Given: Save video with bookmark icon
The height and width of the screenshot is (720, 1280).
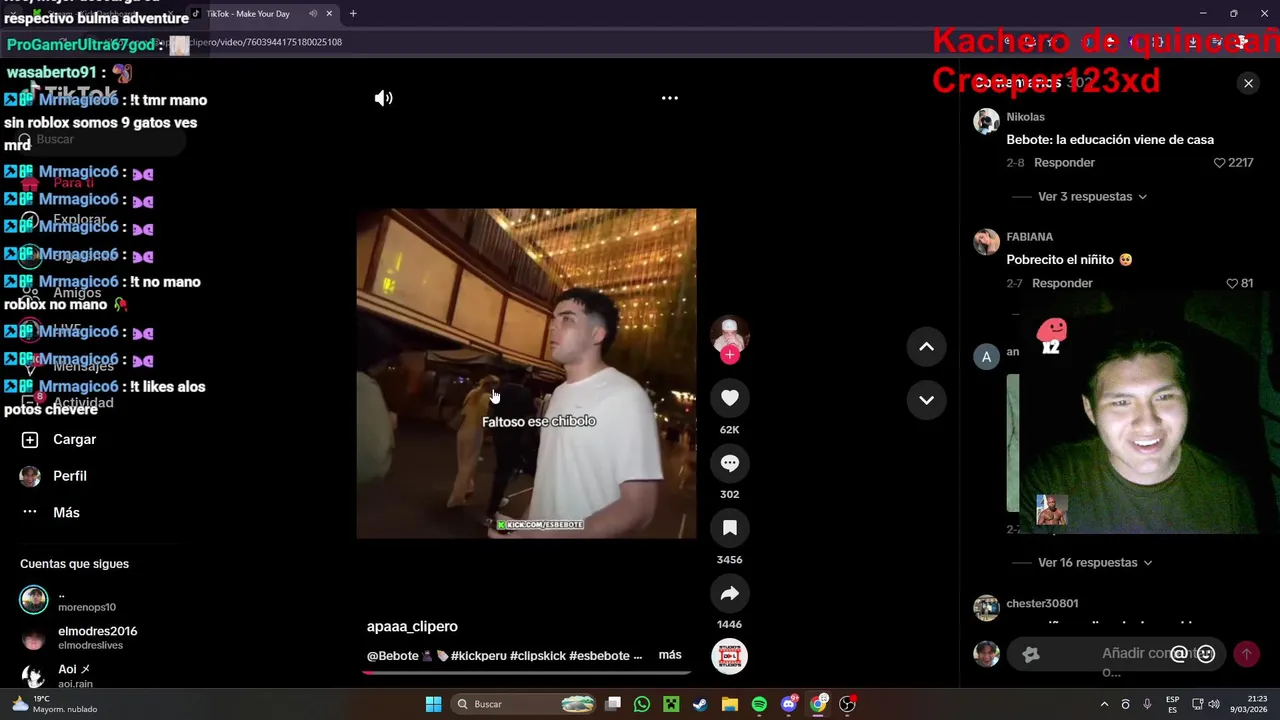Looking at the screenshot, I should (x=730, y=528).
